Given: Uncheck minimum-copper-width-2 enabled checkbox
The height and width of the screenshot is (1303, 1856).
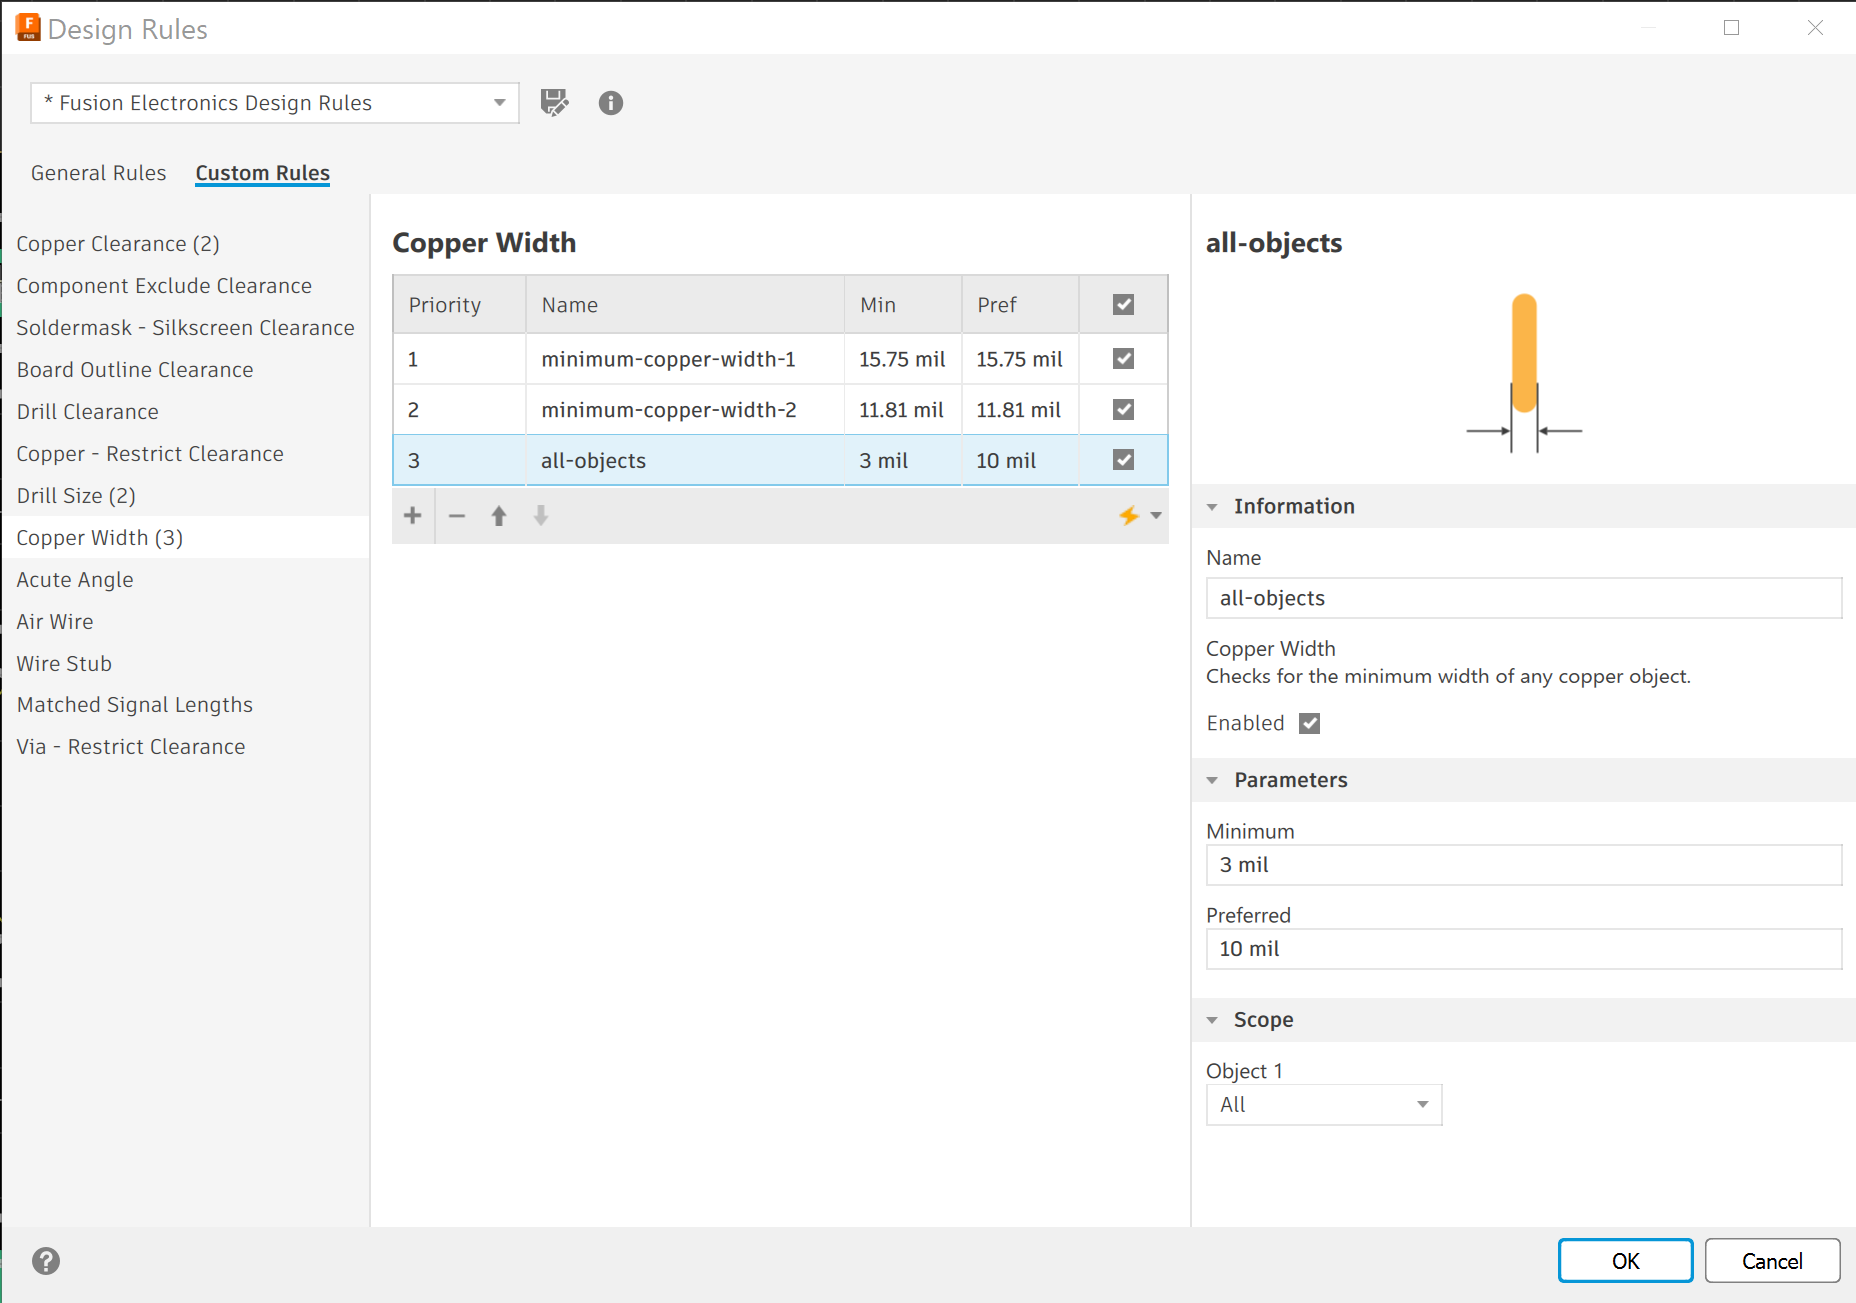Looking at the screenshot, I should click(x=1124, y=410).
